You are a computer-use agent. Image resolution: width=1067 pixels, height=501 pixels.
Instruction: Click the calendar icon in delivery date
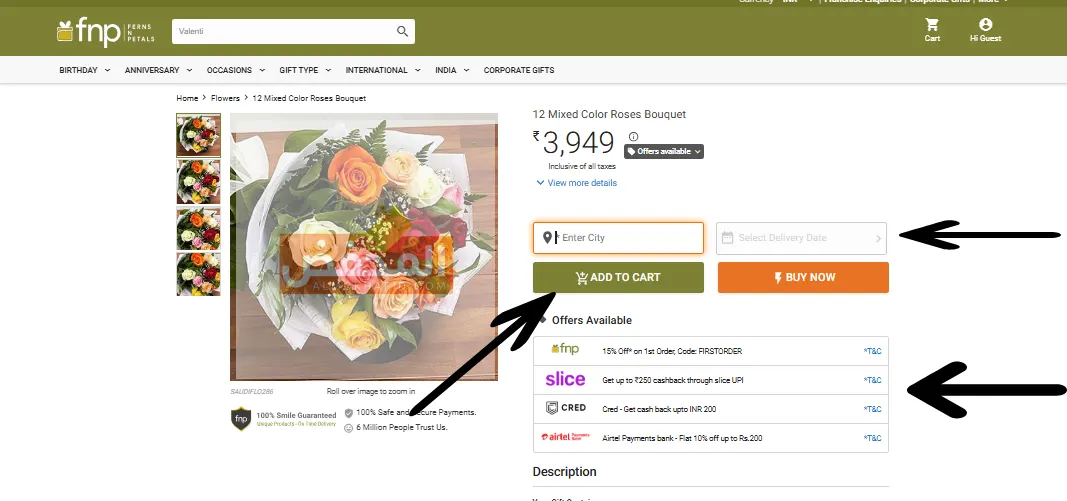click(727, 238)
